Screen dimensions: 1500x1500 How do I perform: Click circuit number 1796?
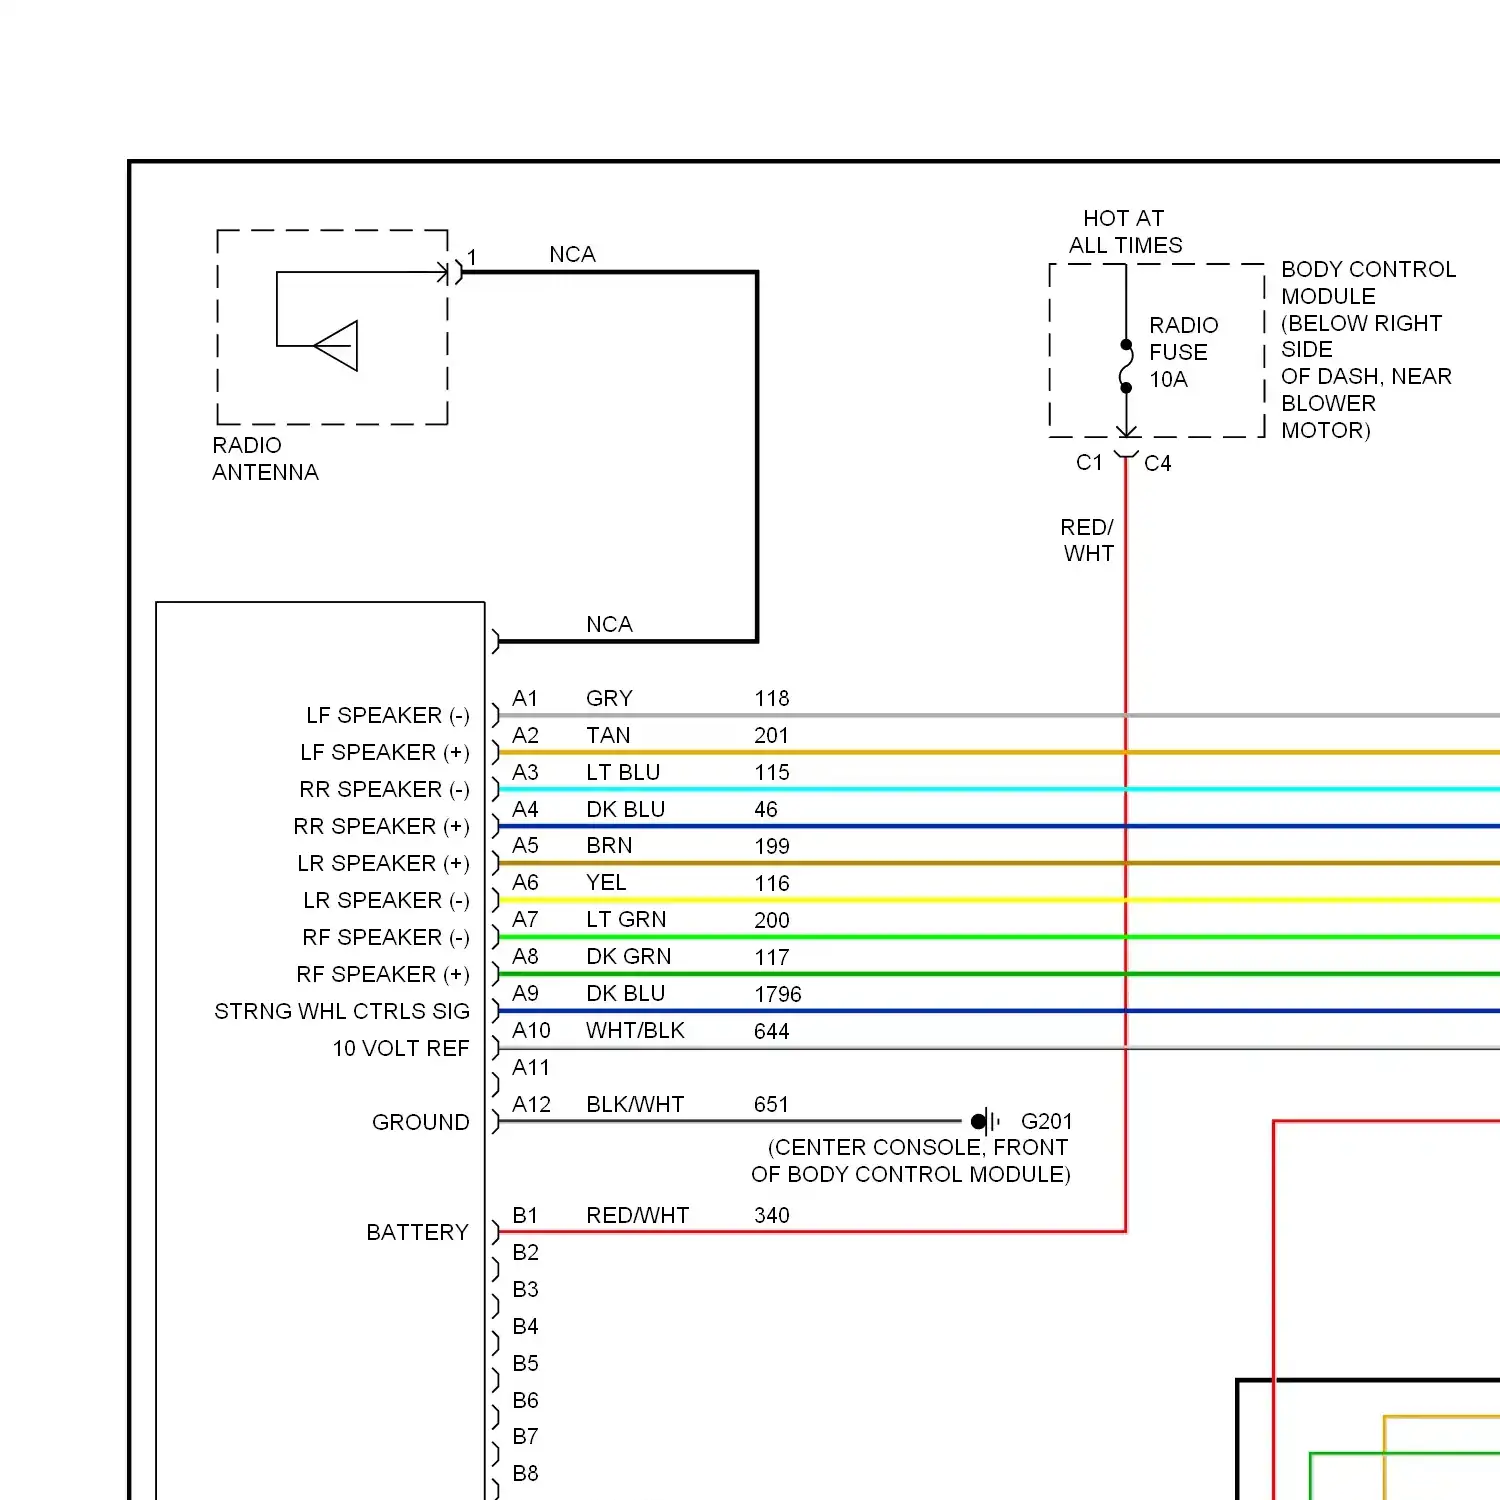(778, 995)
